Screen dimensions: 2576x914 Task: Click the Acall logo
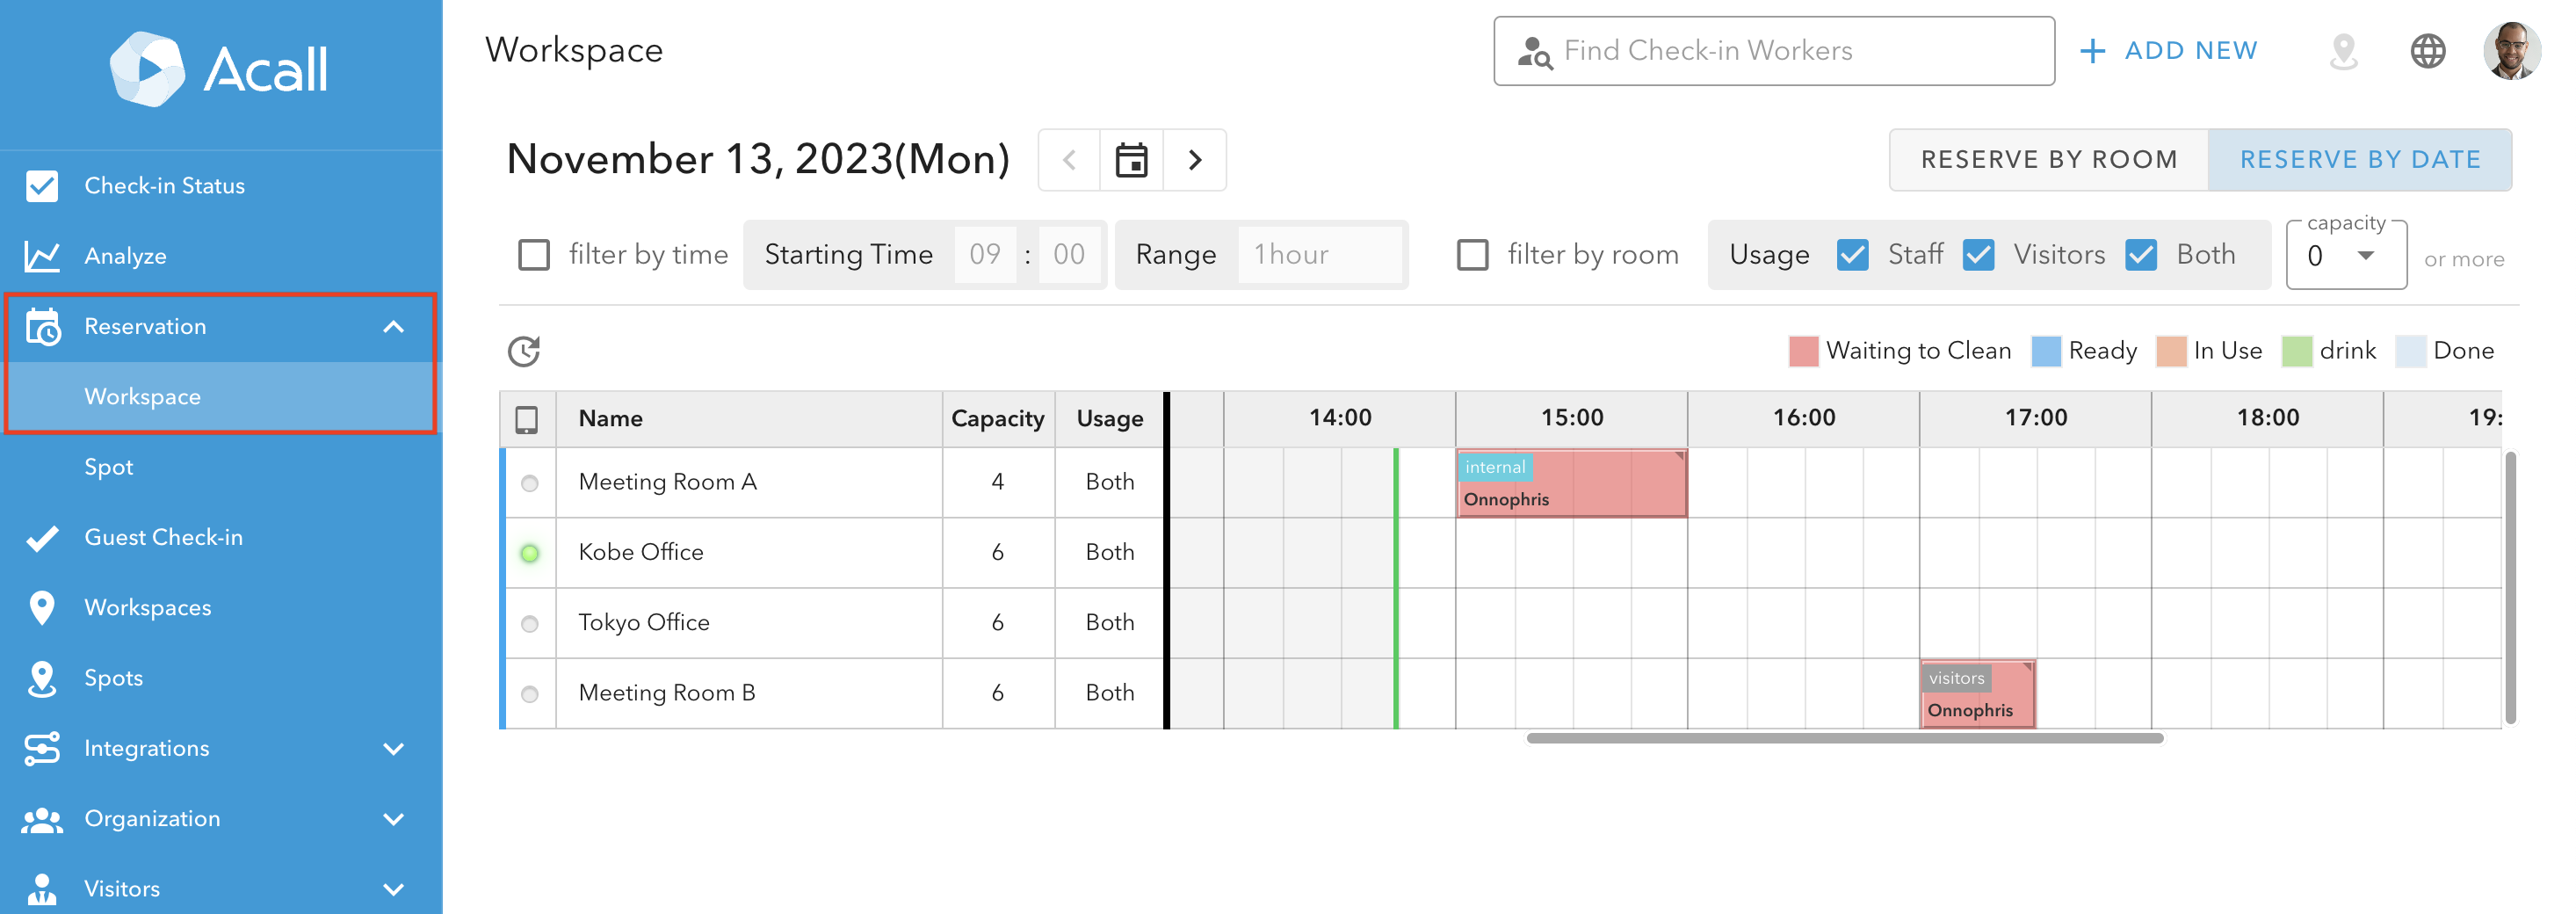[x=219, y=69]
